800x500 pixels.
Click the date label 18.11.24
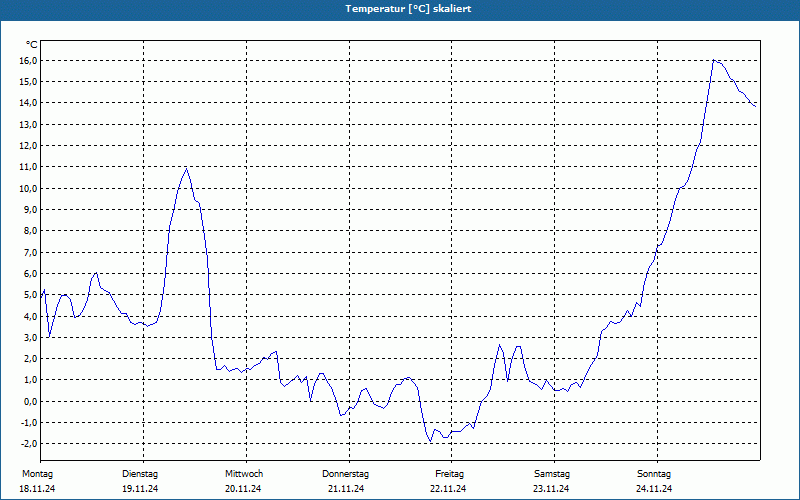pyautogui.click(x=37, y=489)
